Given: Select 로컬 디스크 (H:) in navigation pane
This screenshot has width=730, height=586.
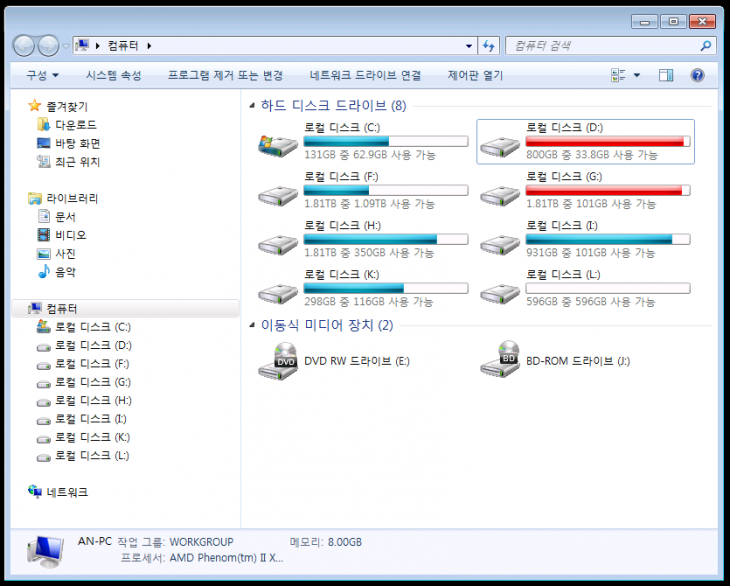Looking at the screenshot, I should pyautogui.click(x=93, y=400).
